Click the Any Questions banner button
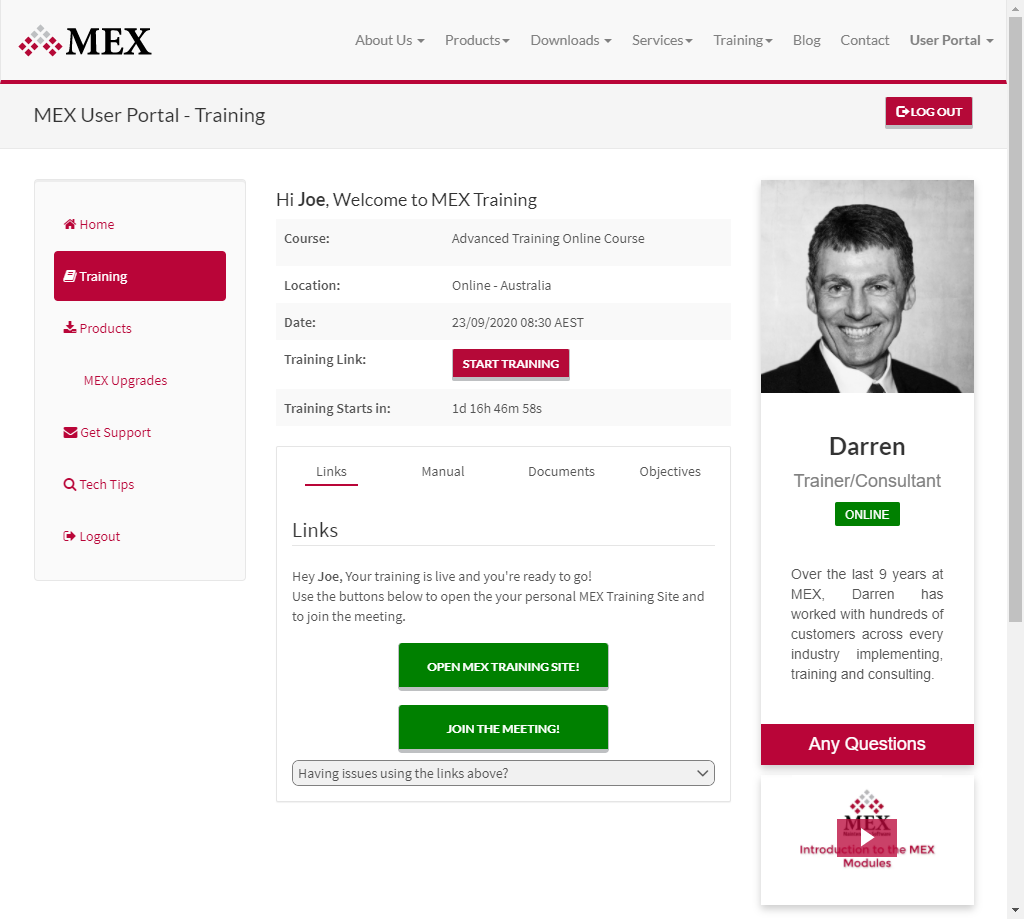Image resolution: width=1024 pixels, height=919 pixels. [x=867, y=744]
